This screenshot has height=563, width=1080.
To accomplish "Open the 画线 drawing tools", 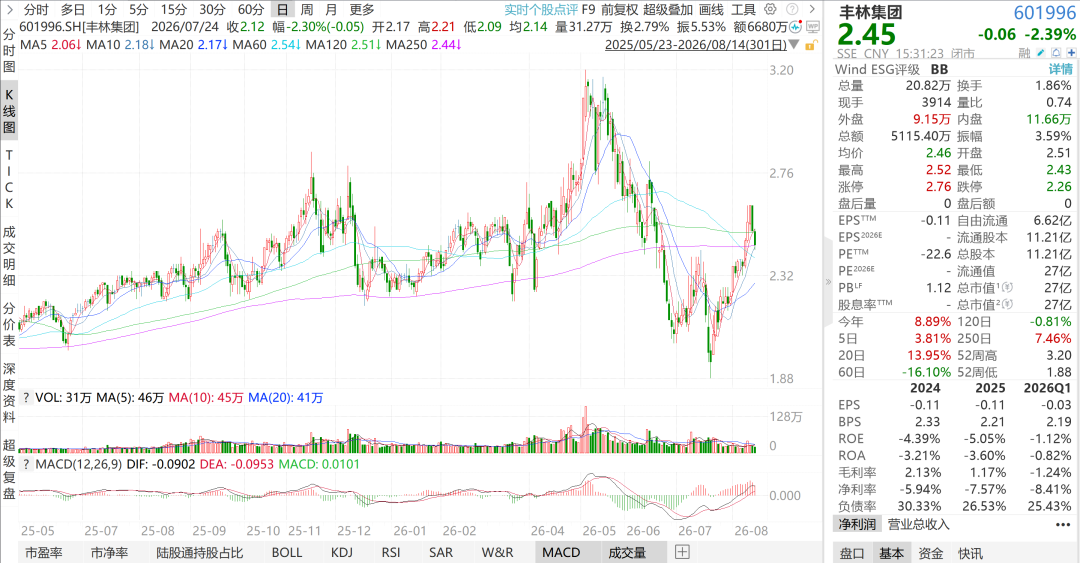I will click(x=712, y=10).
